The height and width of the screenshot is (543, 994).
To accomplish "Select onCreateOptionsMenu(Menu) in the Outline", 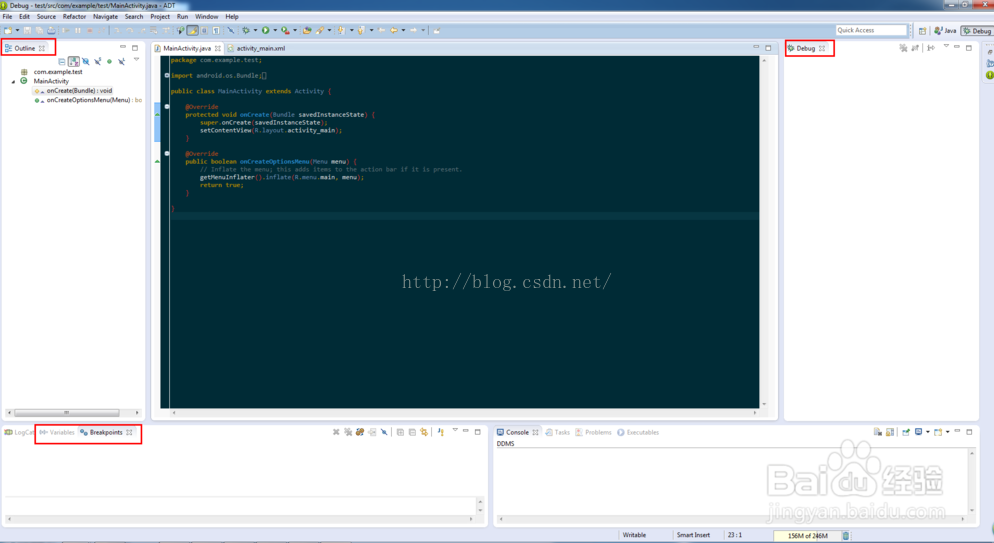I will pos(88,100).
